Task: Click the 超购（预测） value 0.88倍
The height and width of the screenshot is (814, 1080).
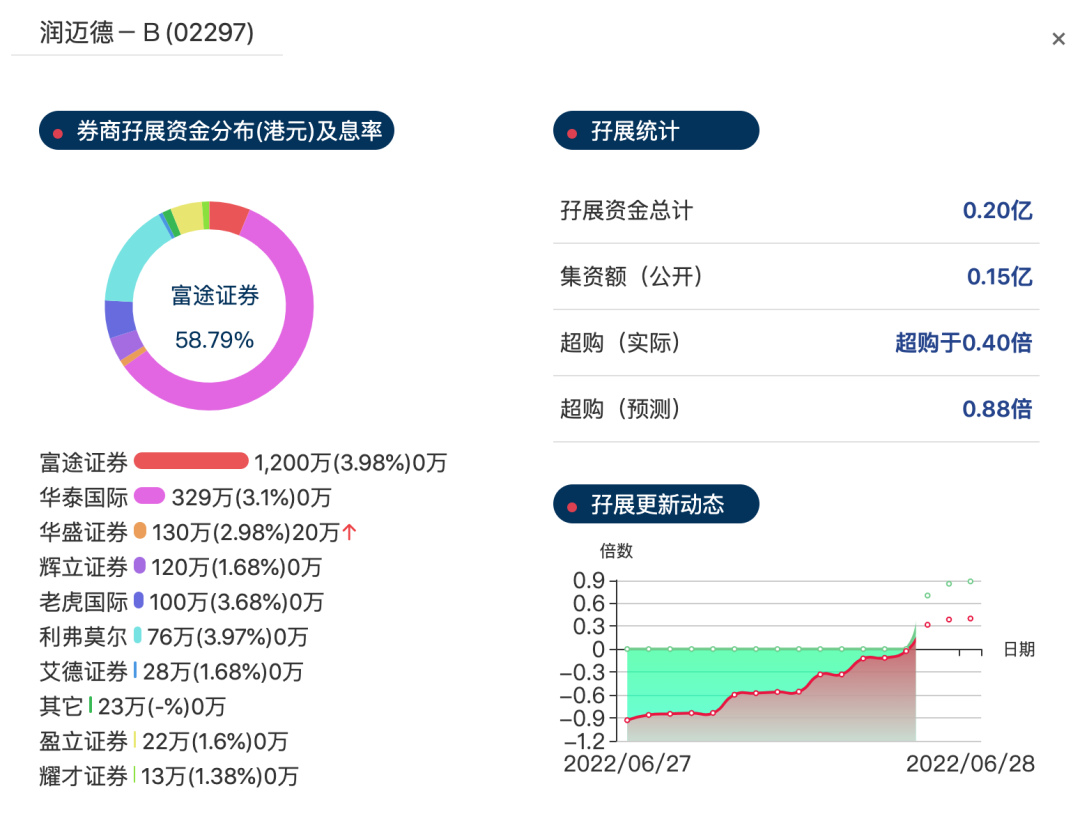Action: pos(997,409)
